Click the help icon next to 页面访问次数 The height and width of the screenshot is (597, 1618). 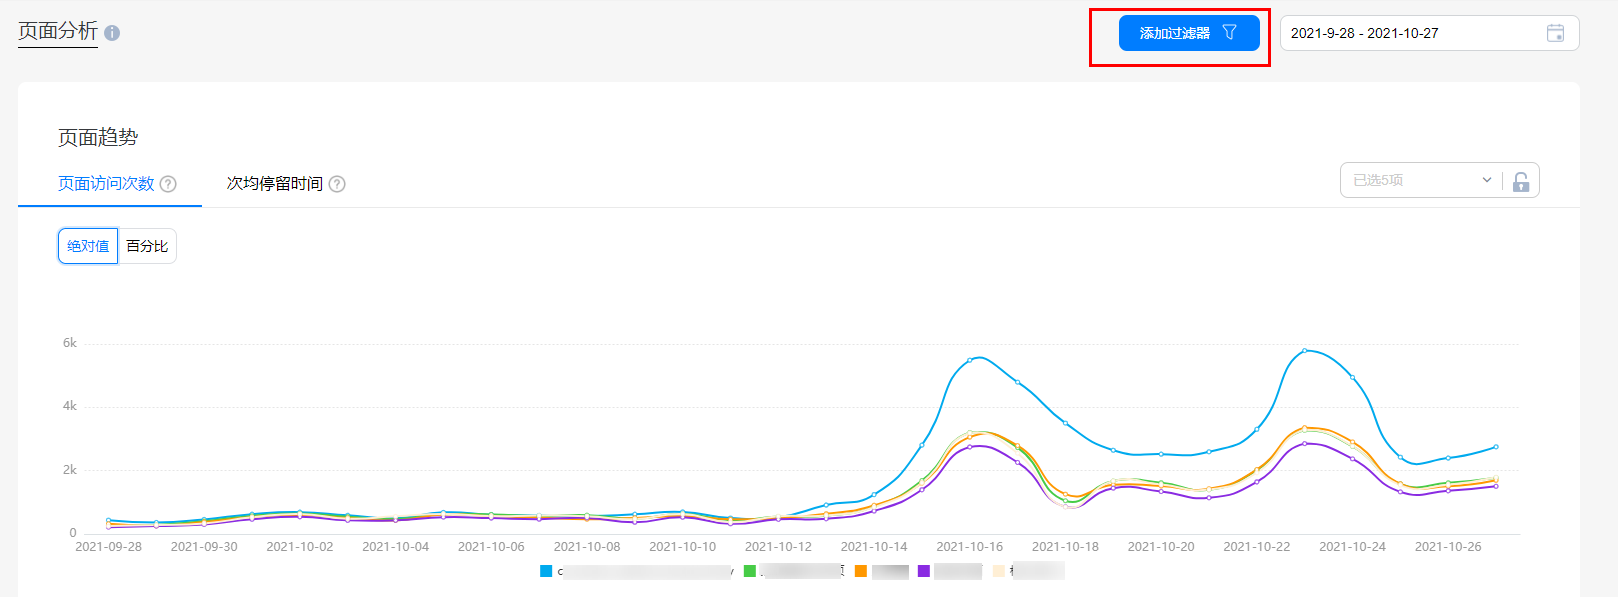click(168, 184)
